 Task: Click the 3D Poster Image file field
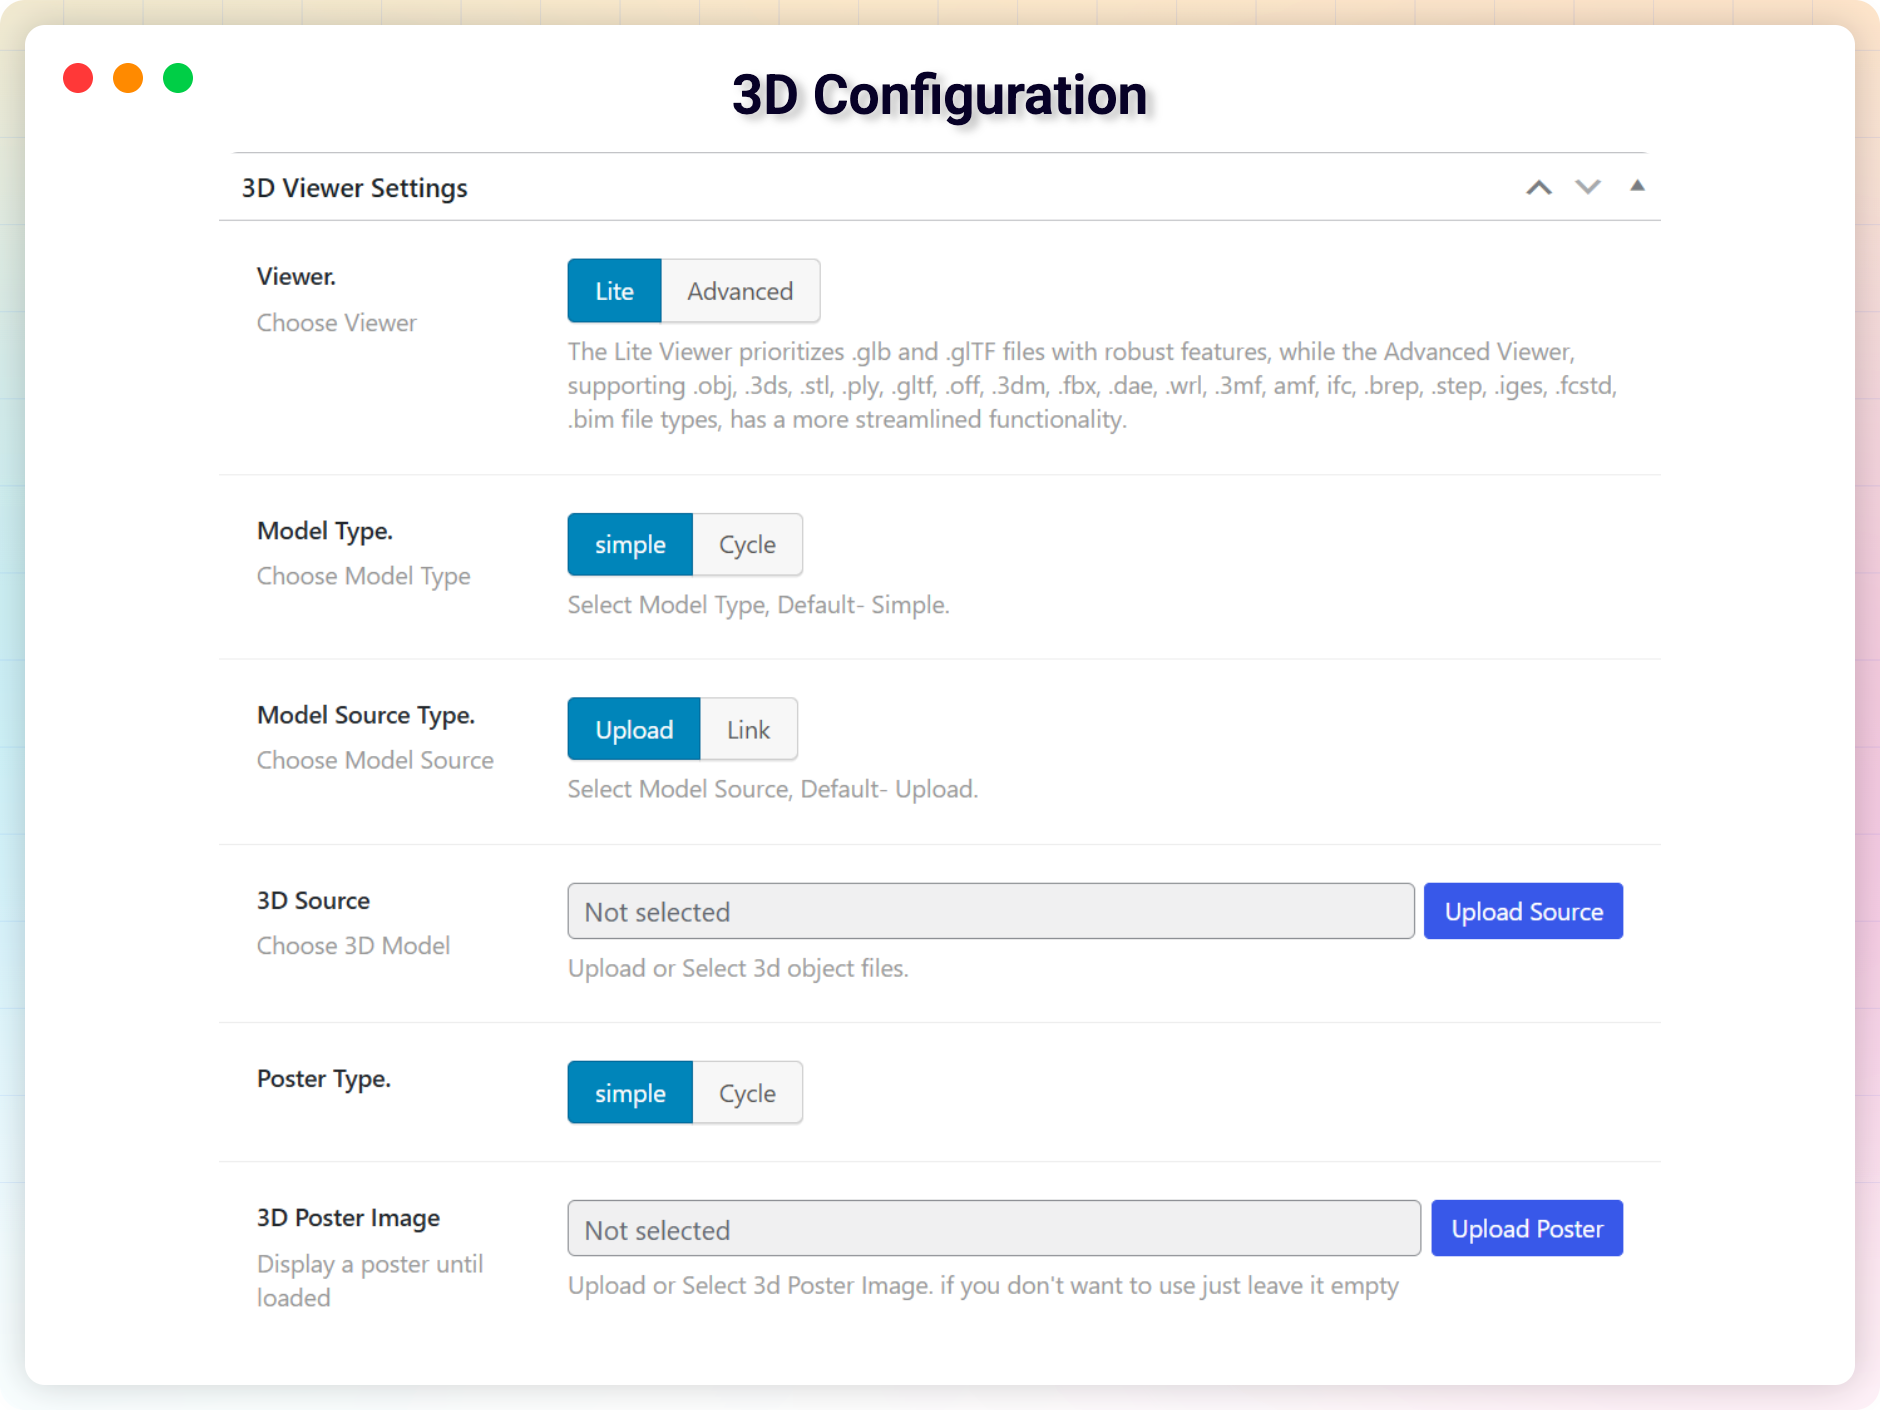tap(993, 1229)
